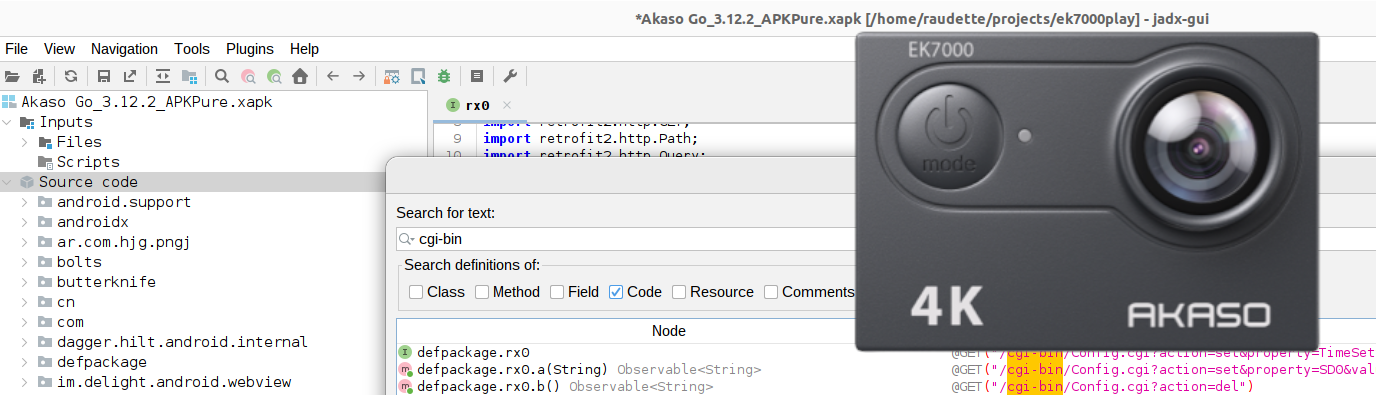
Task: Open the Tools menu
Action: (x=192, y=49)
